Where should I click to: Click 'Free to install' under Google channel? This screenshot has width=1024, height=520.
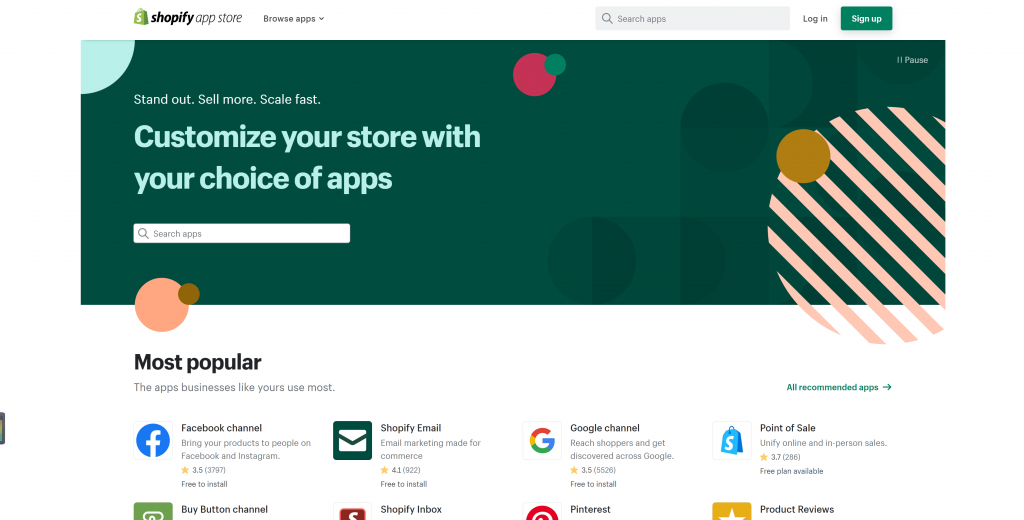click(593, 484)
